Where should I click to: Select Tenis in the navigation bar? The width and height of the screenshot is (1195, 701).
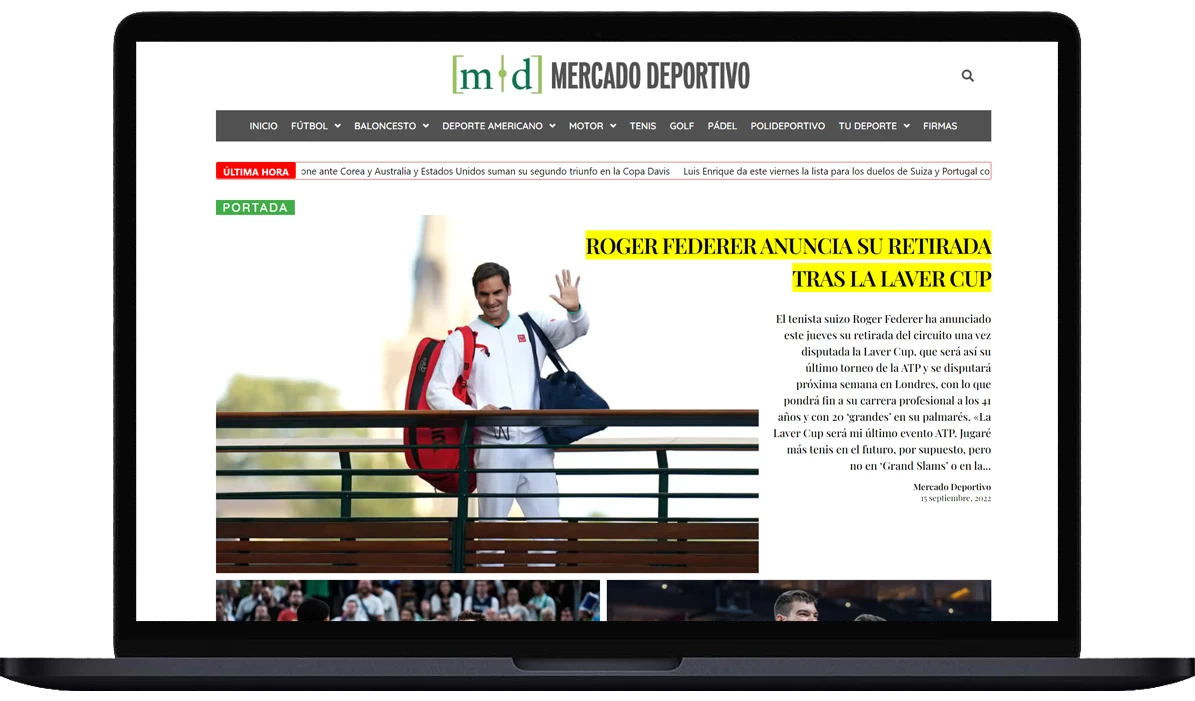[642, 126]
